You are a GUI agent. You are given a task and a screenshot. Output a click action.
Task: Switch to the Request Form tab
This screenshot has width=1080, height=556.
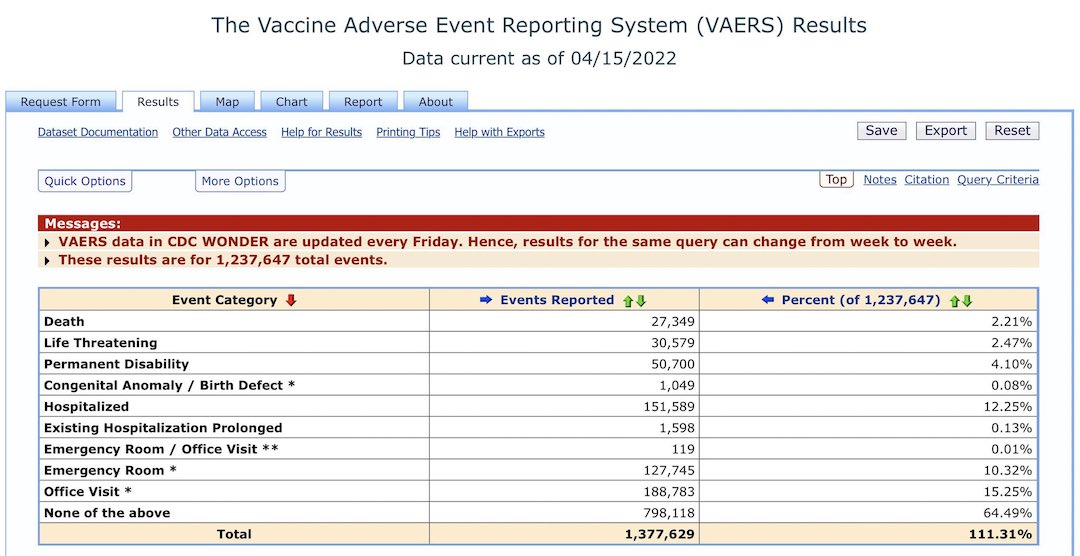point(61,102)
